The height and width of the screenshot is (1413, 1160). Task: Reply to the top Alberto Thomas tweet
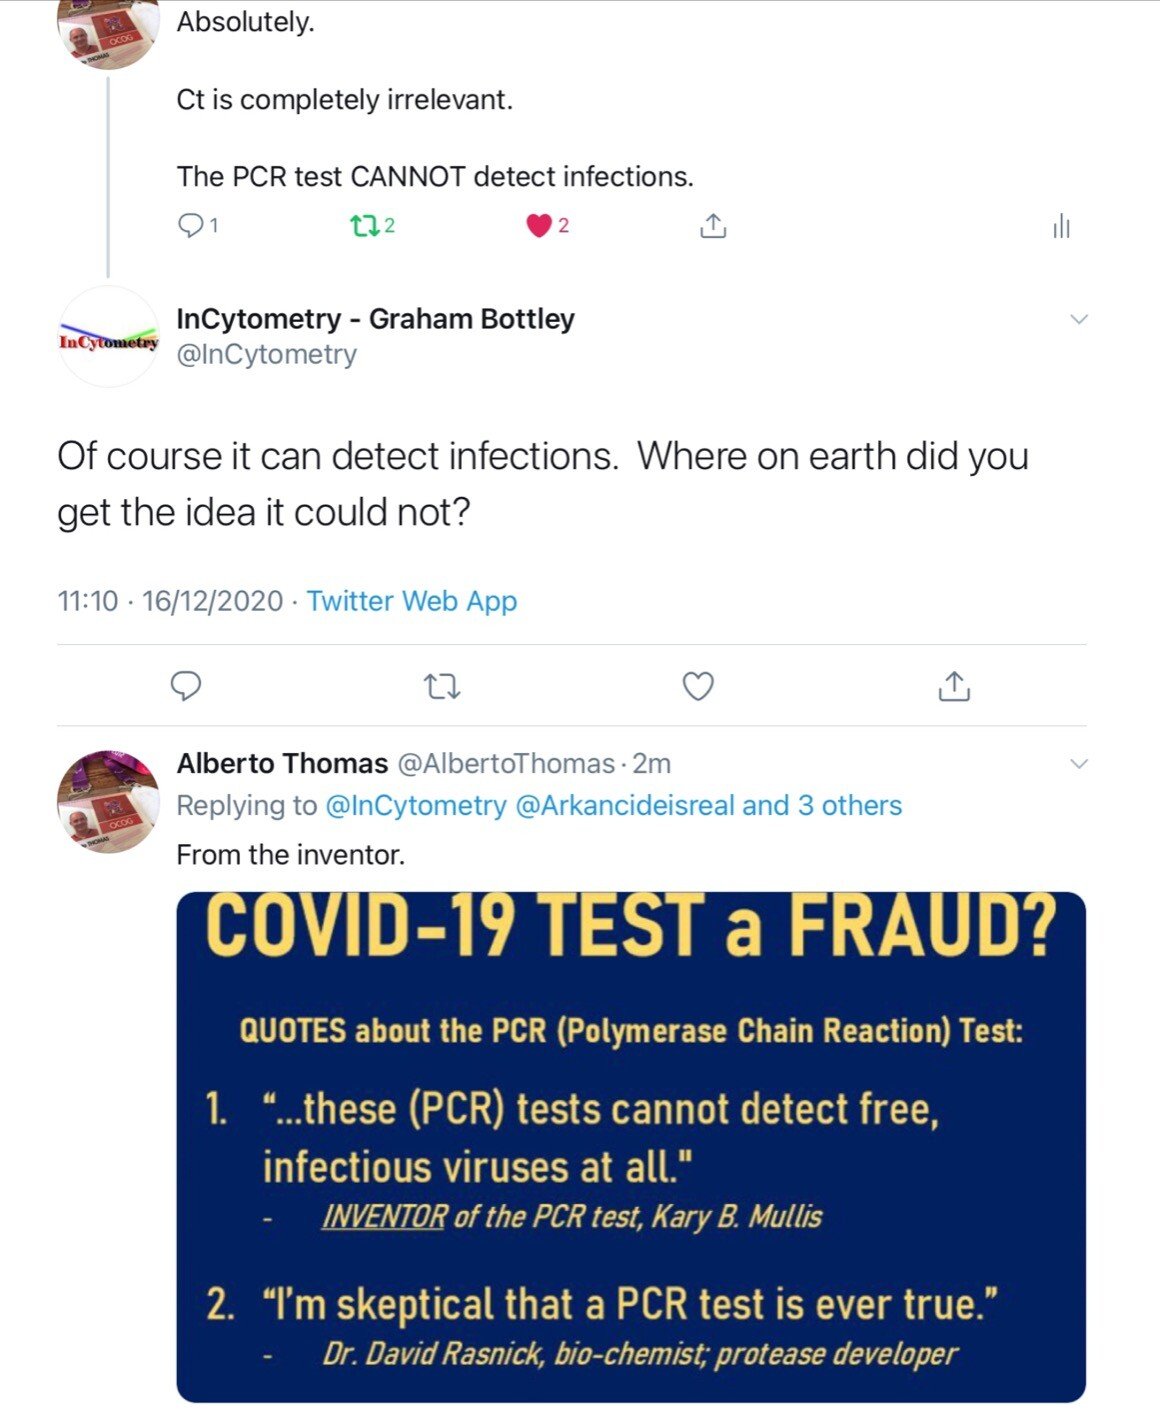coord(190,226)
